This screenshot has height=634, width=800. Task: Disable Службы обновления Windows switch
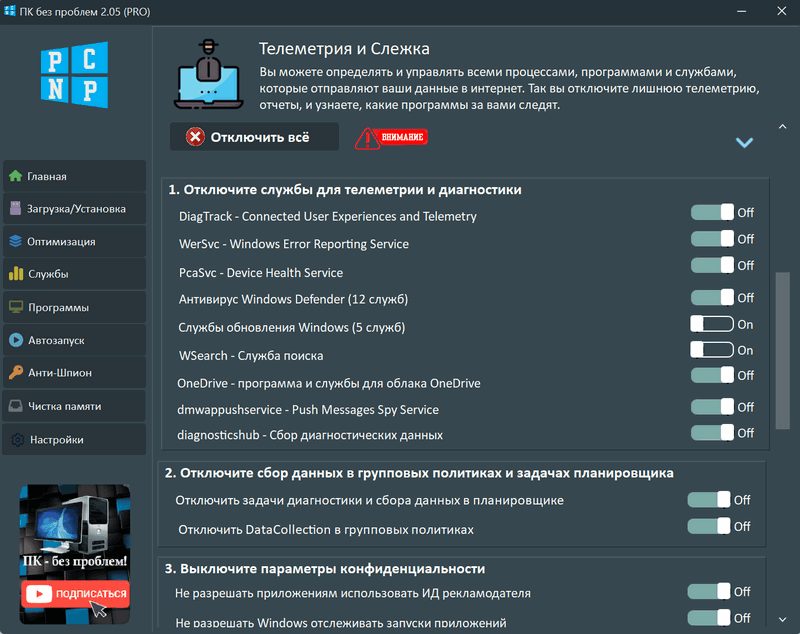click(x=713, y=324)
